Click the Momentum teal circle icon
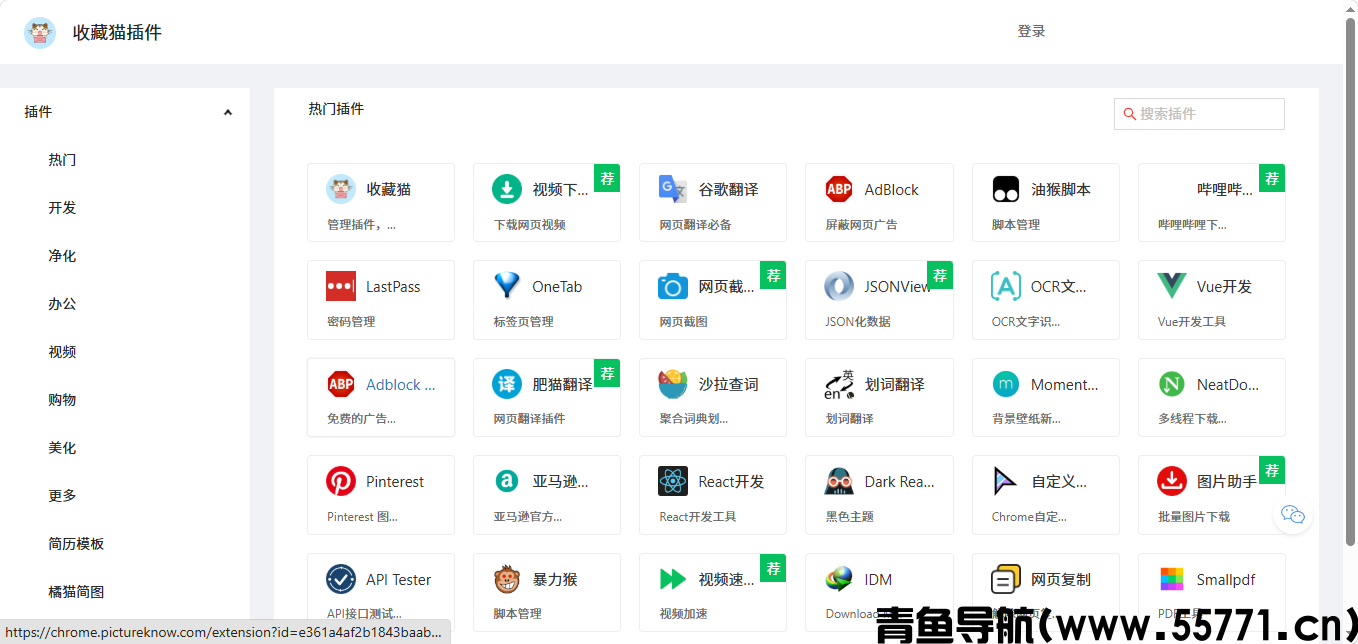 (x=1006, y=384)
